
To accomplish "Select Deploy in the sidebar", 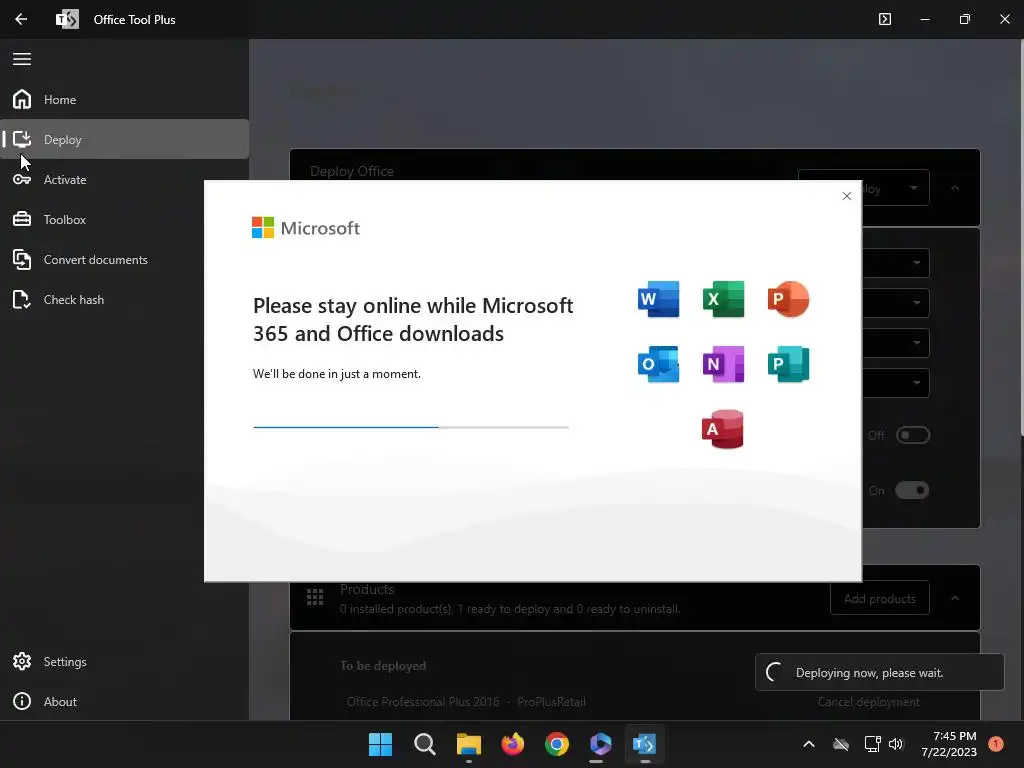I will tap(124, 139).
